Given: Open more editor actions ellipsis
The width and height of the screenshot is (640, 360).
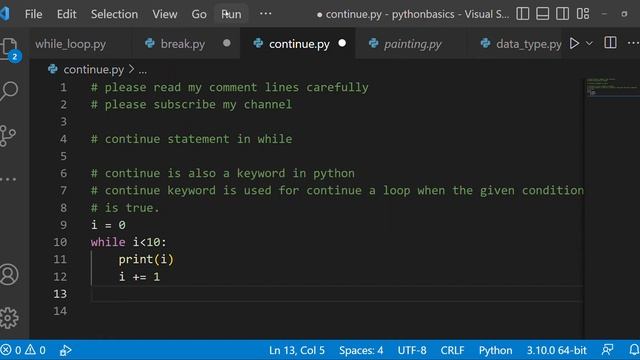Looking at the screenshot, I should point(633,43).
